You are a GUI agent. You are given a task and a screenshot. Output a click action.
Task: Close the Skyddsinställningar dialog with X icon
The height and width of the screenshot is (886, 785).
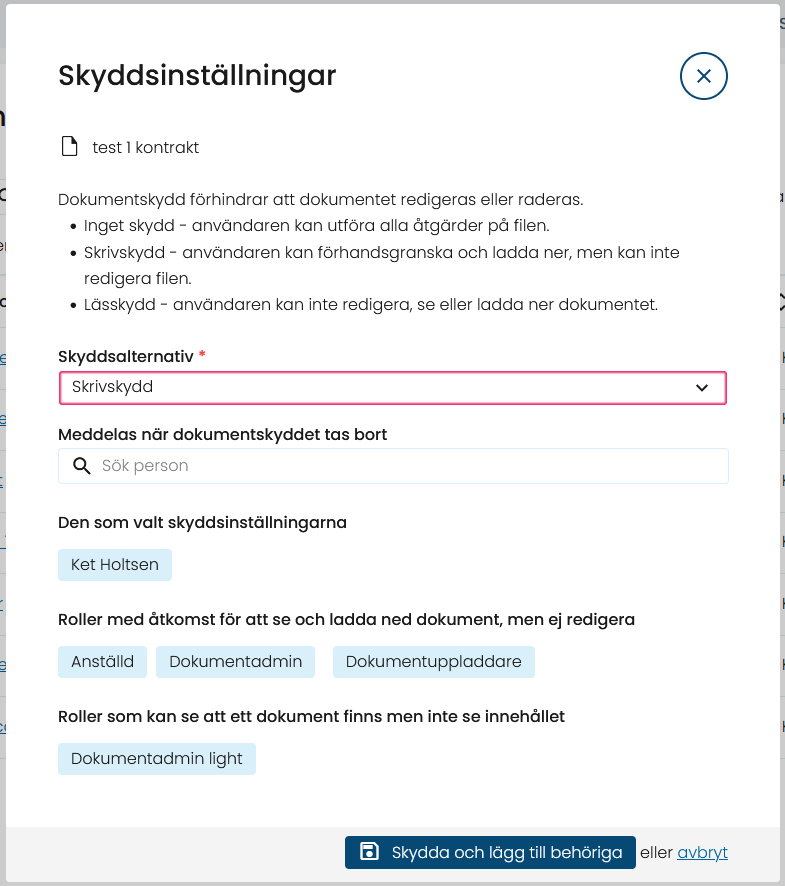[x=703, y=76]
